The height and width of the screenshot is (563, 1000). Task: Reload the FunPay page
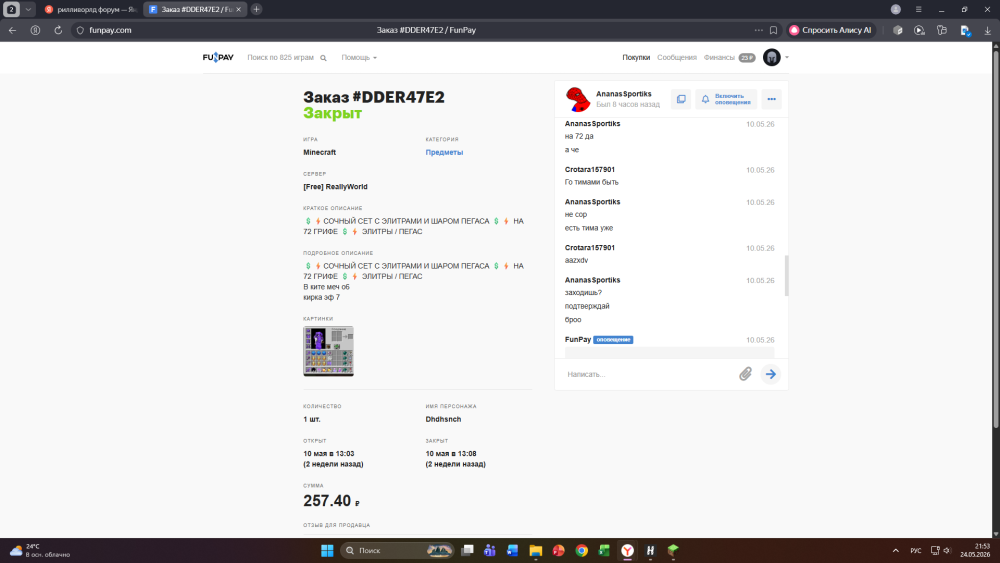click(x=58, y=30)
